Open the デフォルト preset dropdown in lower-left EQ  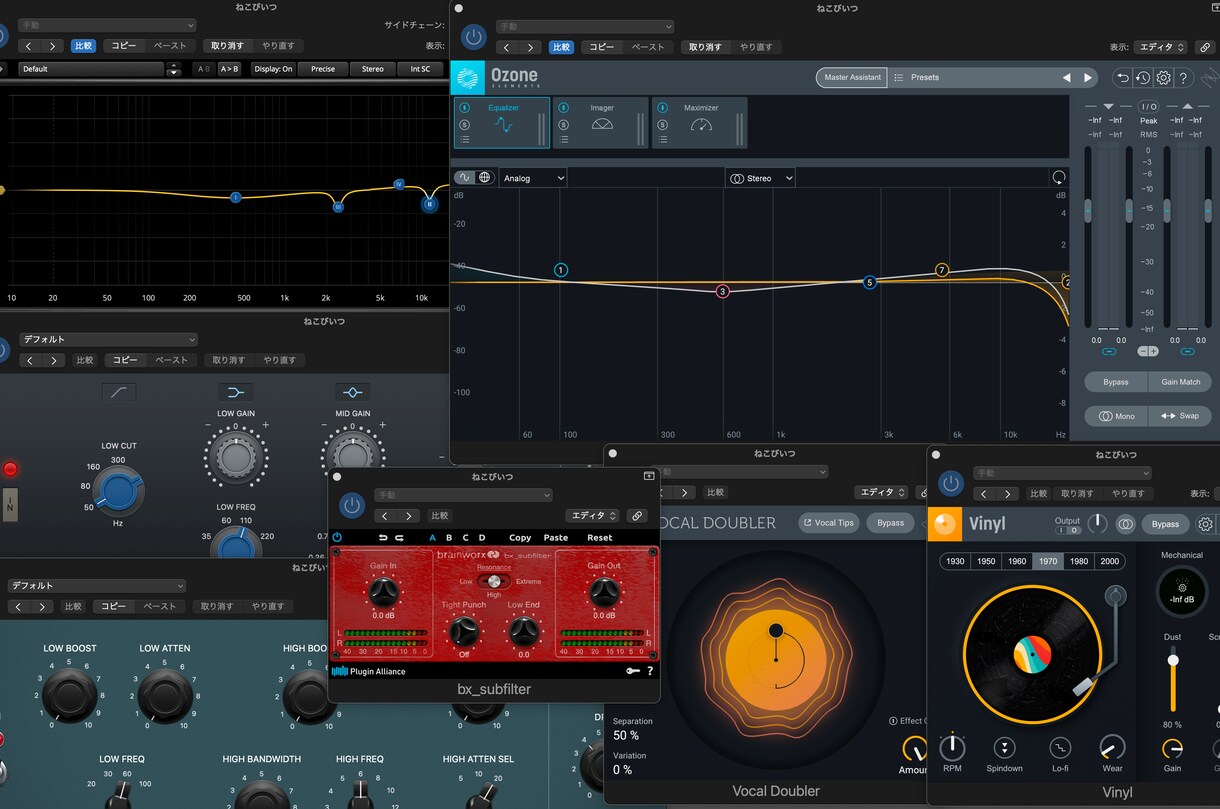(98, 586)
